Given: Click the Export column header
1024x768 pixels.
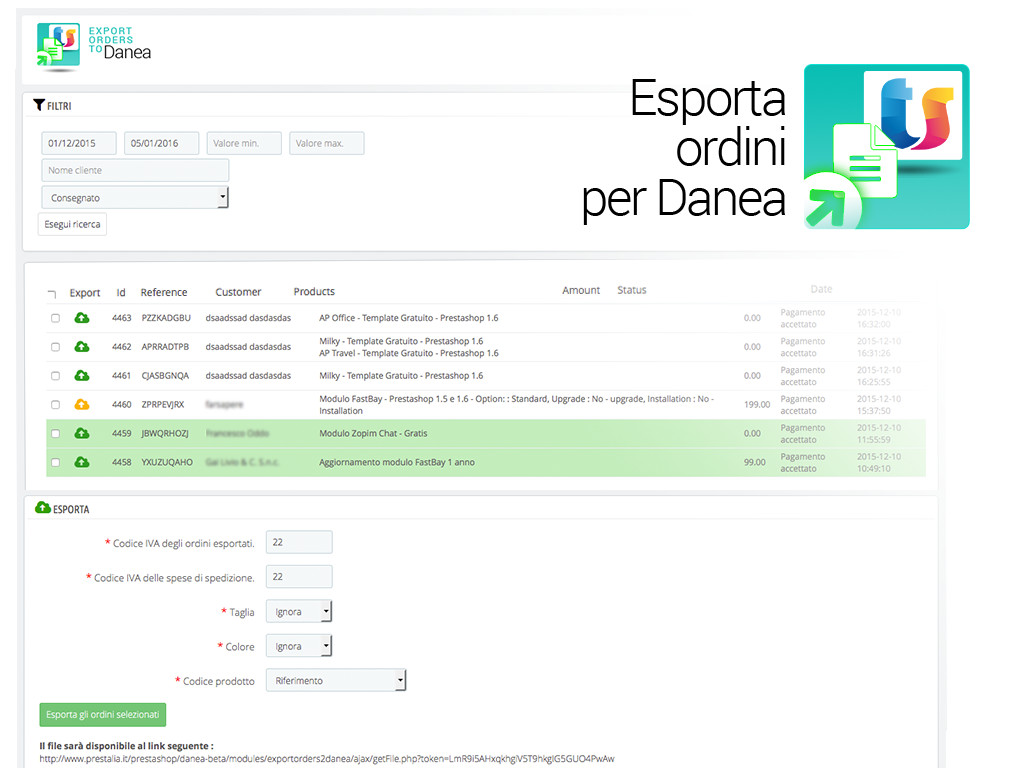Looking at the screenshot, I should coord(85,293).
